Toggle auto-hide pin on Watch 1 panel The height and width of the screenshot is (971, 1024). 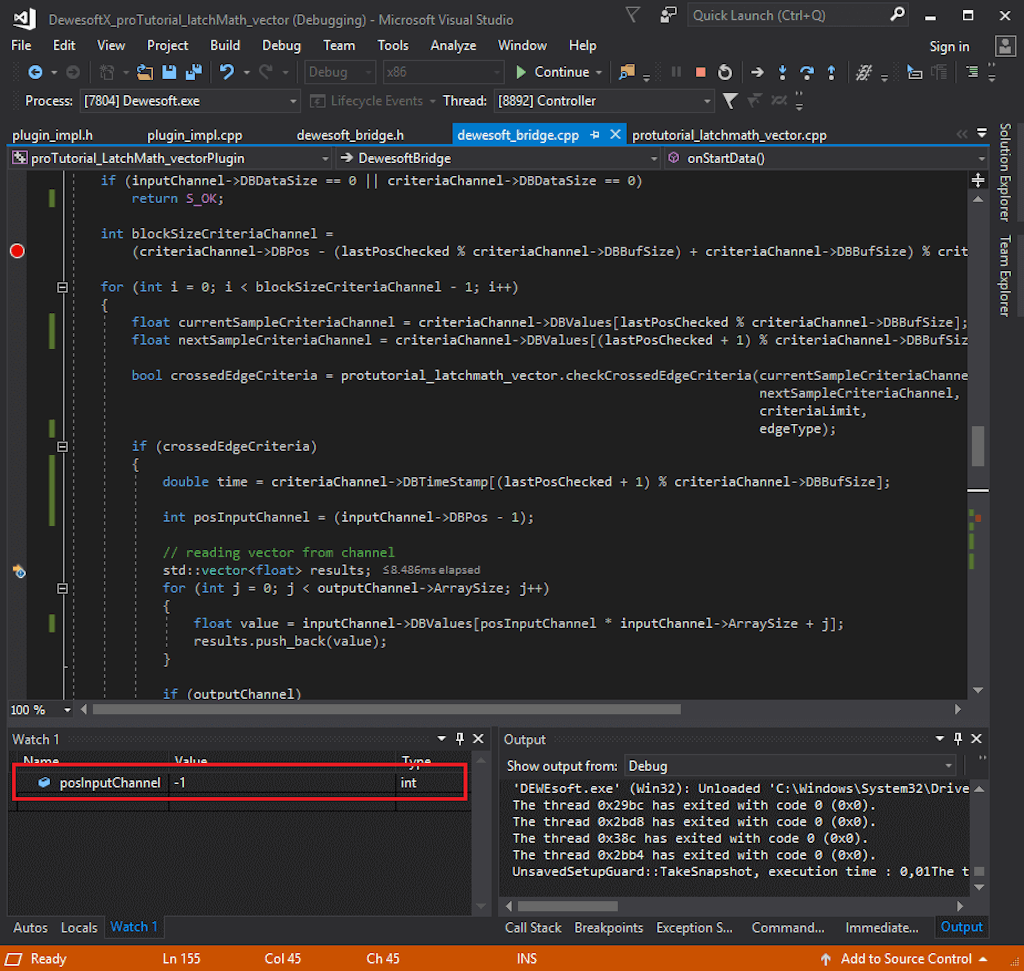pos(460,739)
